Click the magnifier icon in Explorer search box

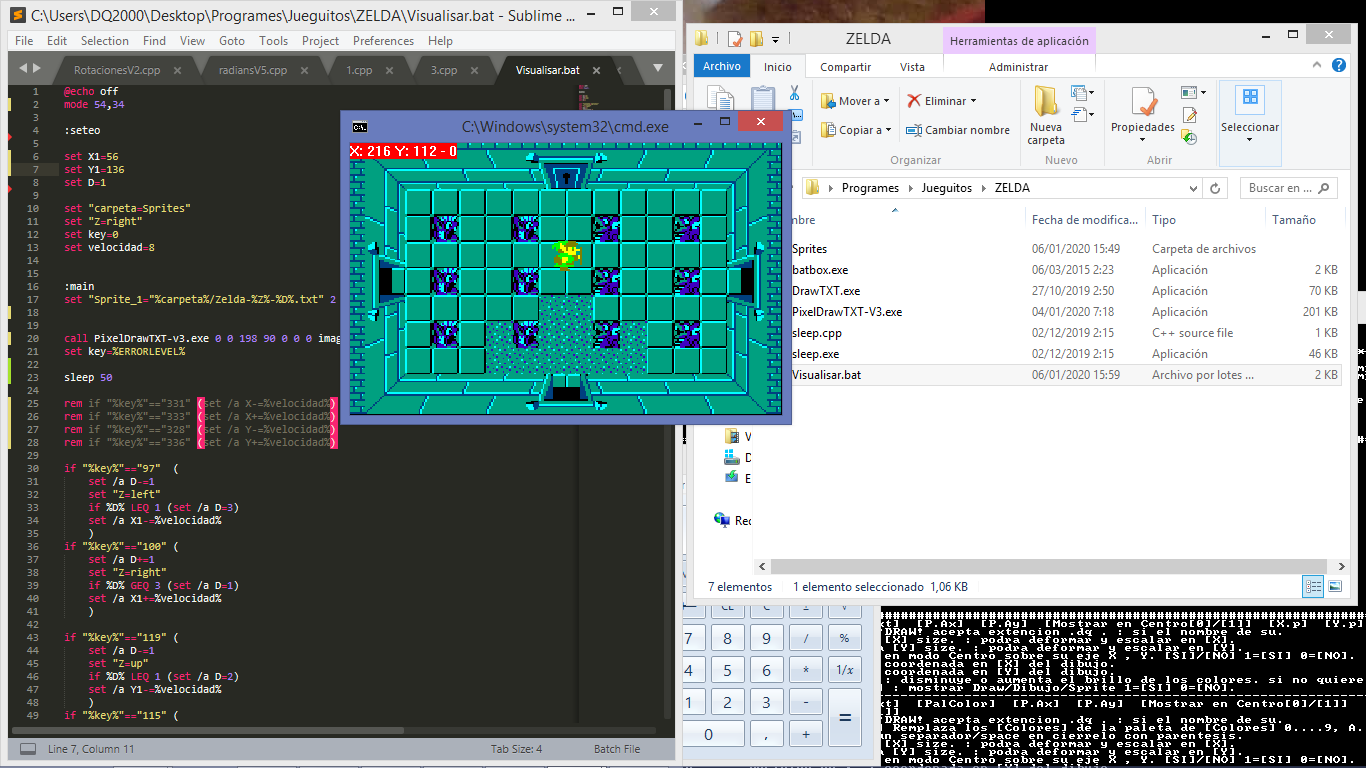[x=1324, y=188]
